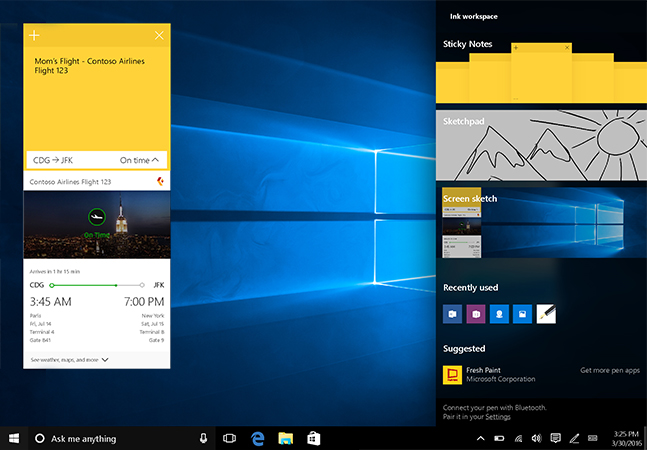The width and height of the screenshot is (647, 450).
Task: Click the 7:00 PM arrival time
Action: (x=144, y=302)
